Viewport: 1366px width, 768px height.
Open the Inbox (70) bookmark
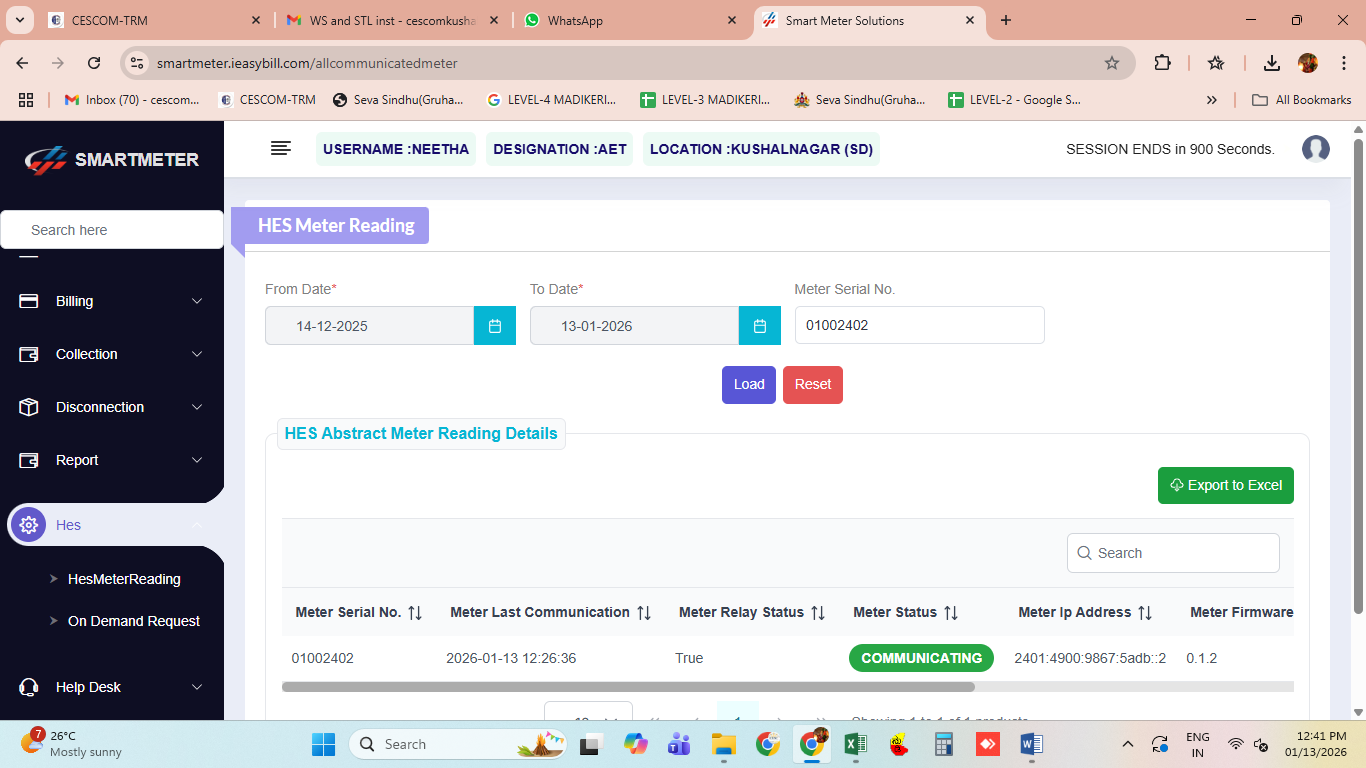(131, 100)
